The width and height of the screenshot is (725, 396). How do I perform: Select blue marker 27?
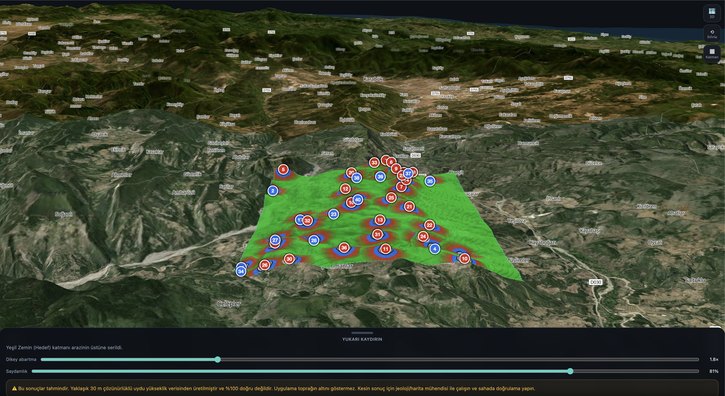coord(275,240)
